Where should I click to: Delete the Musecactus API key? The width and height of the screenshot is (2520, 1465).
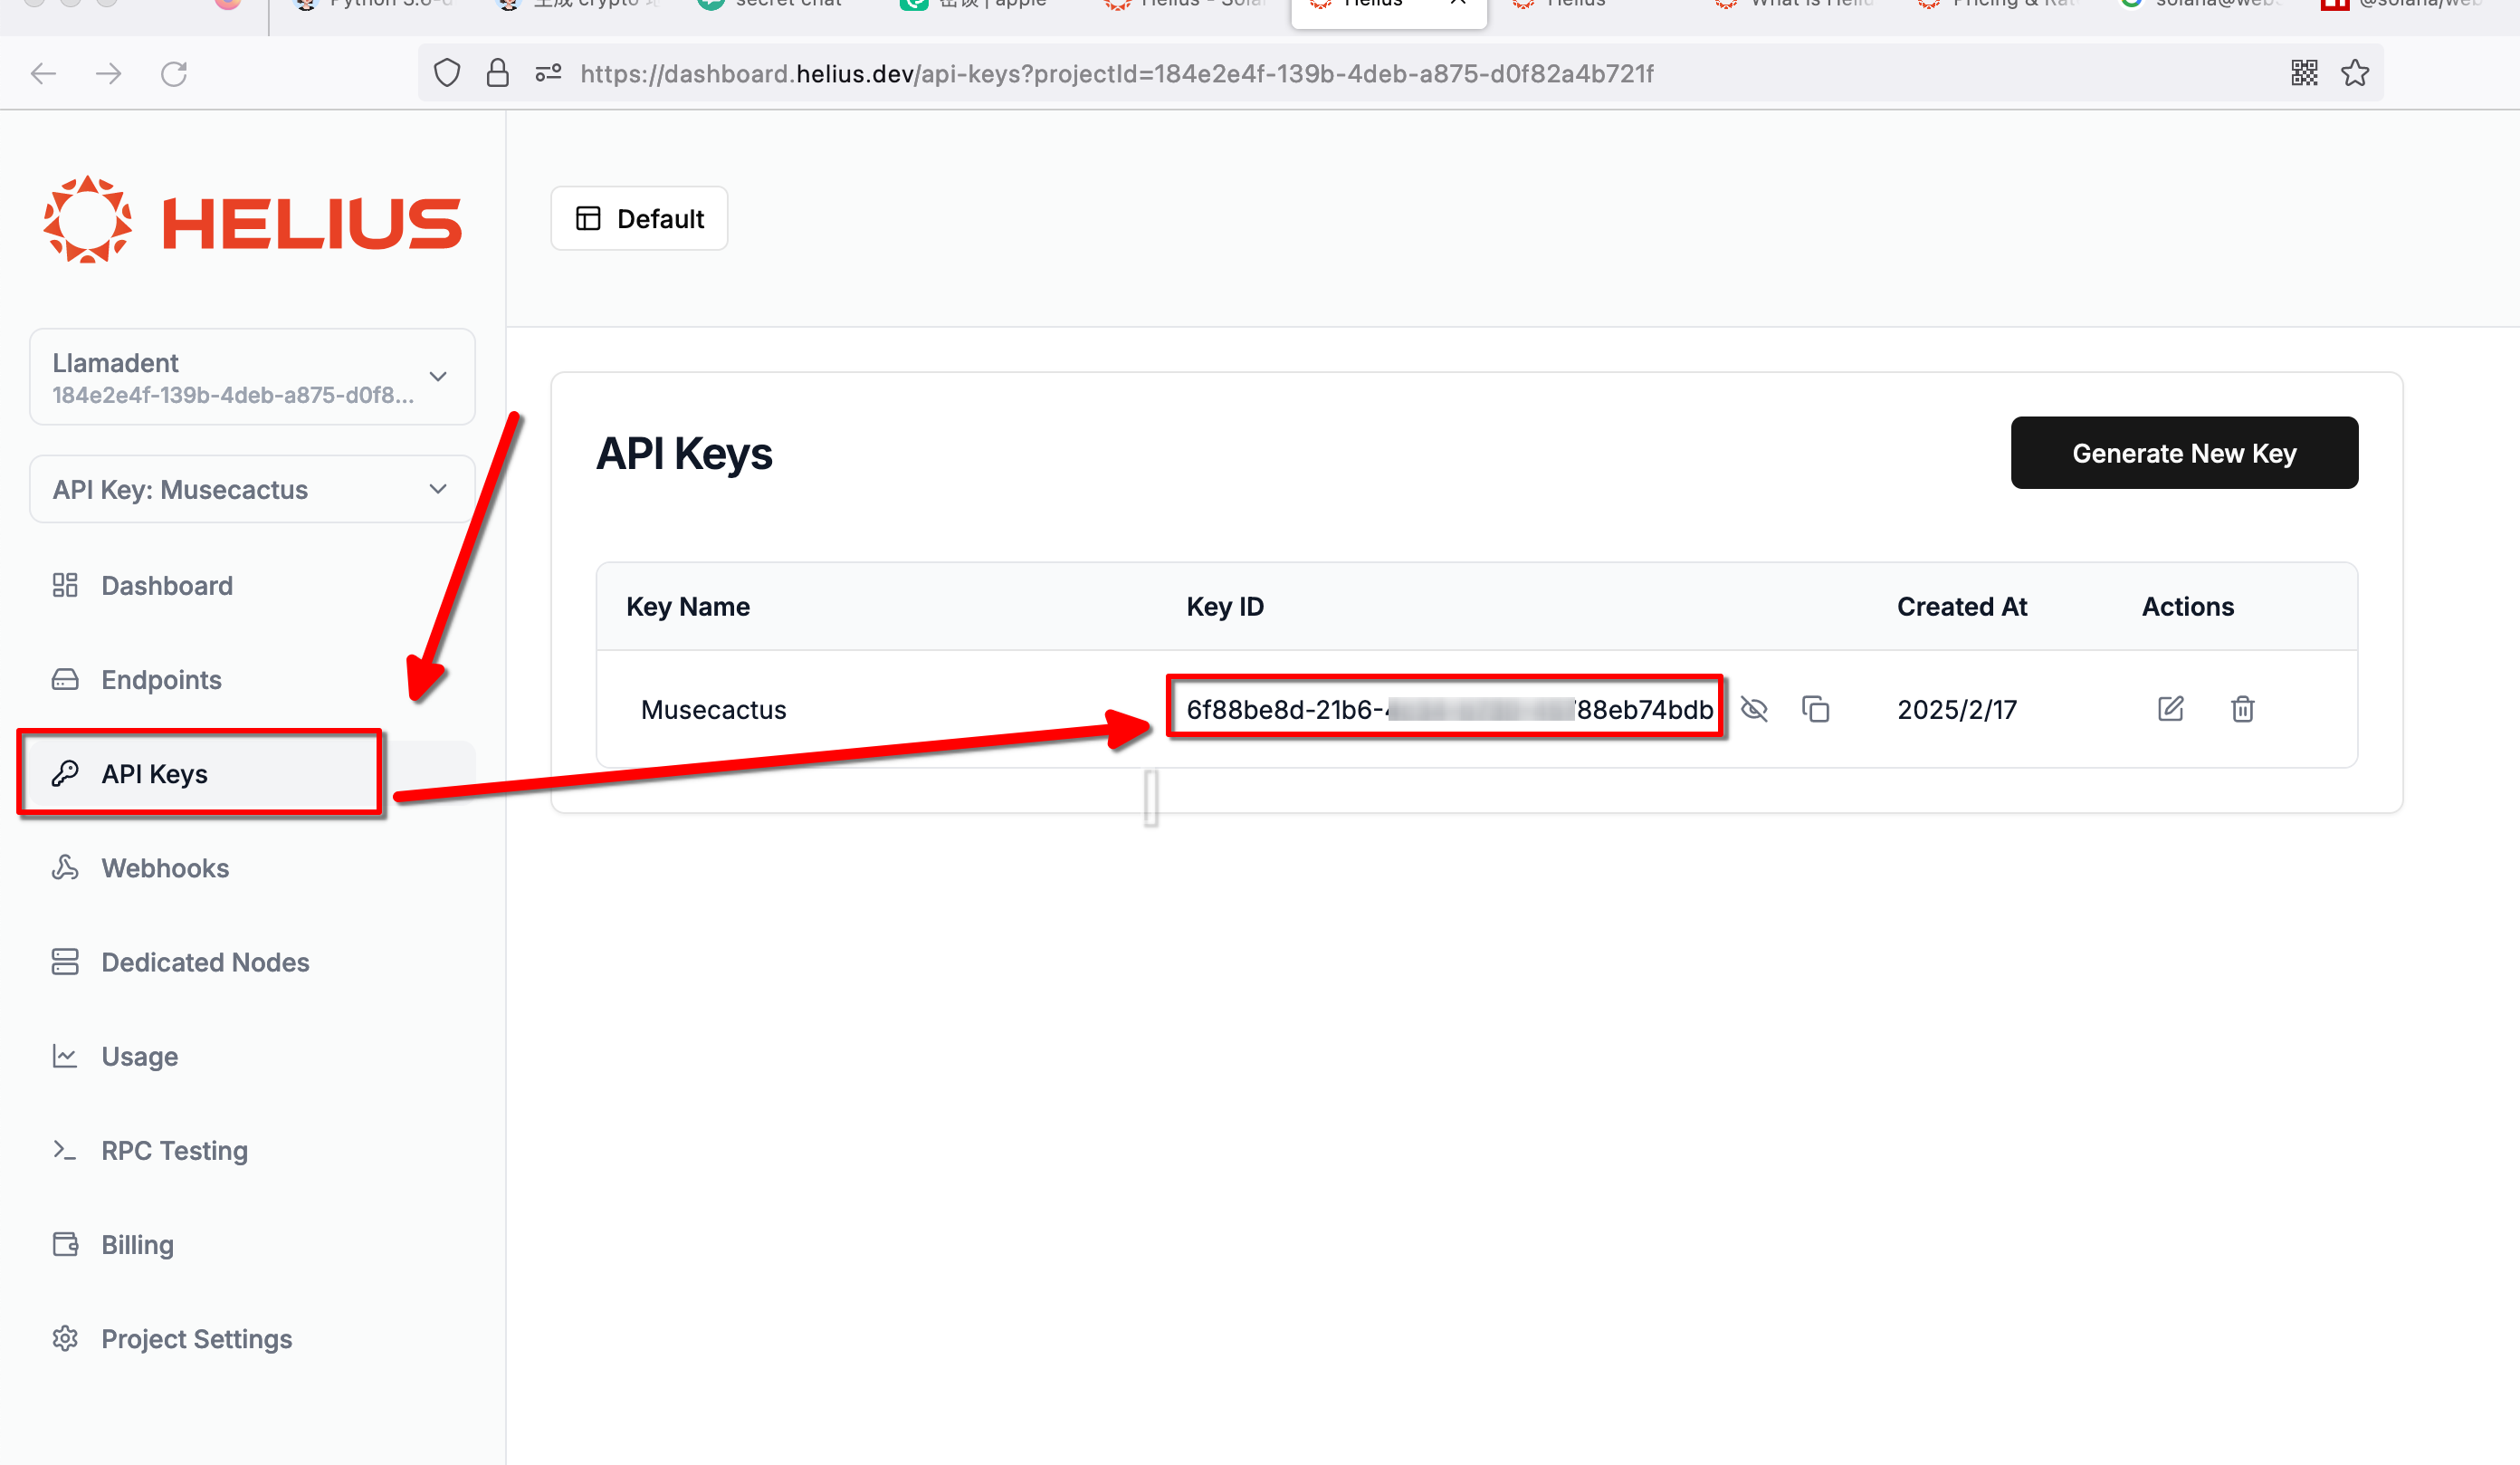pos(2242,709)
